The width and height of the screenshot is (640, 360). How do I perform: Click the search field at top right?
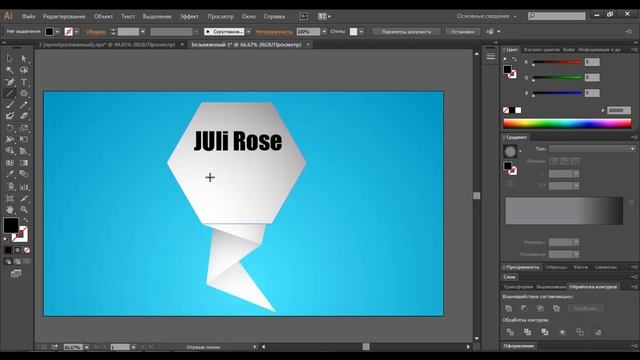[557, 16]
